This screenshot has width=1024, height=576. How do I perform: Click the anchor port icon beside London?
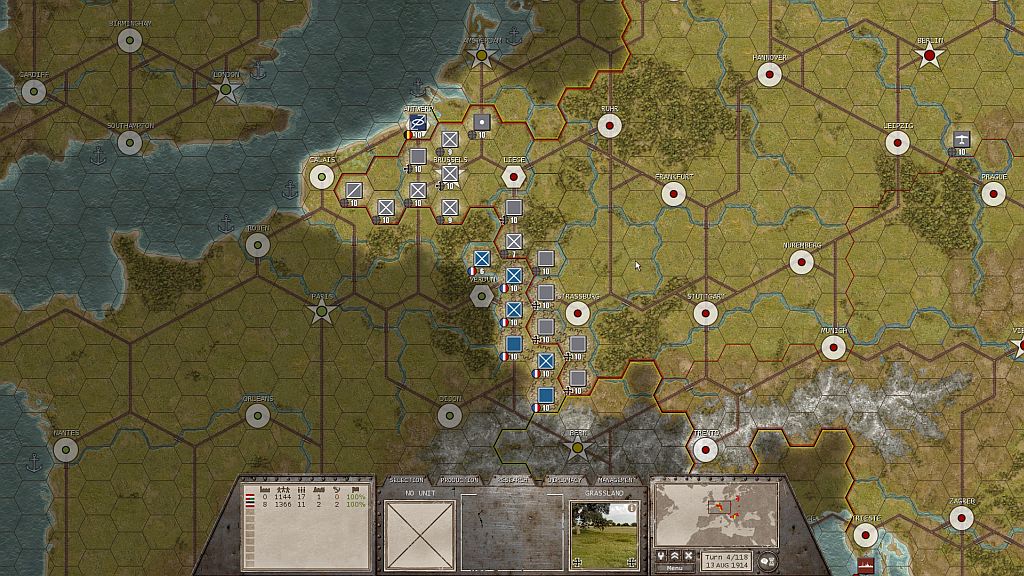(x=258, y=71)
